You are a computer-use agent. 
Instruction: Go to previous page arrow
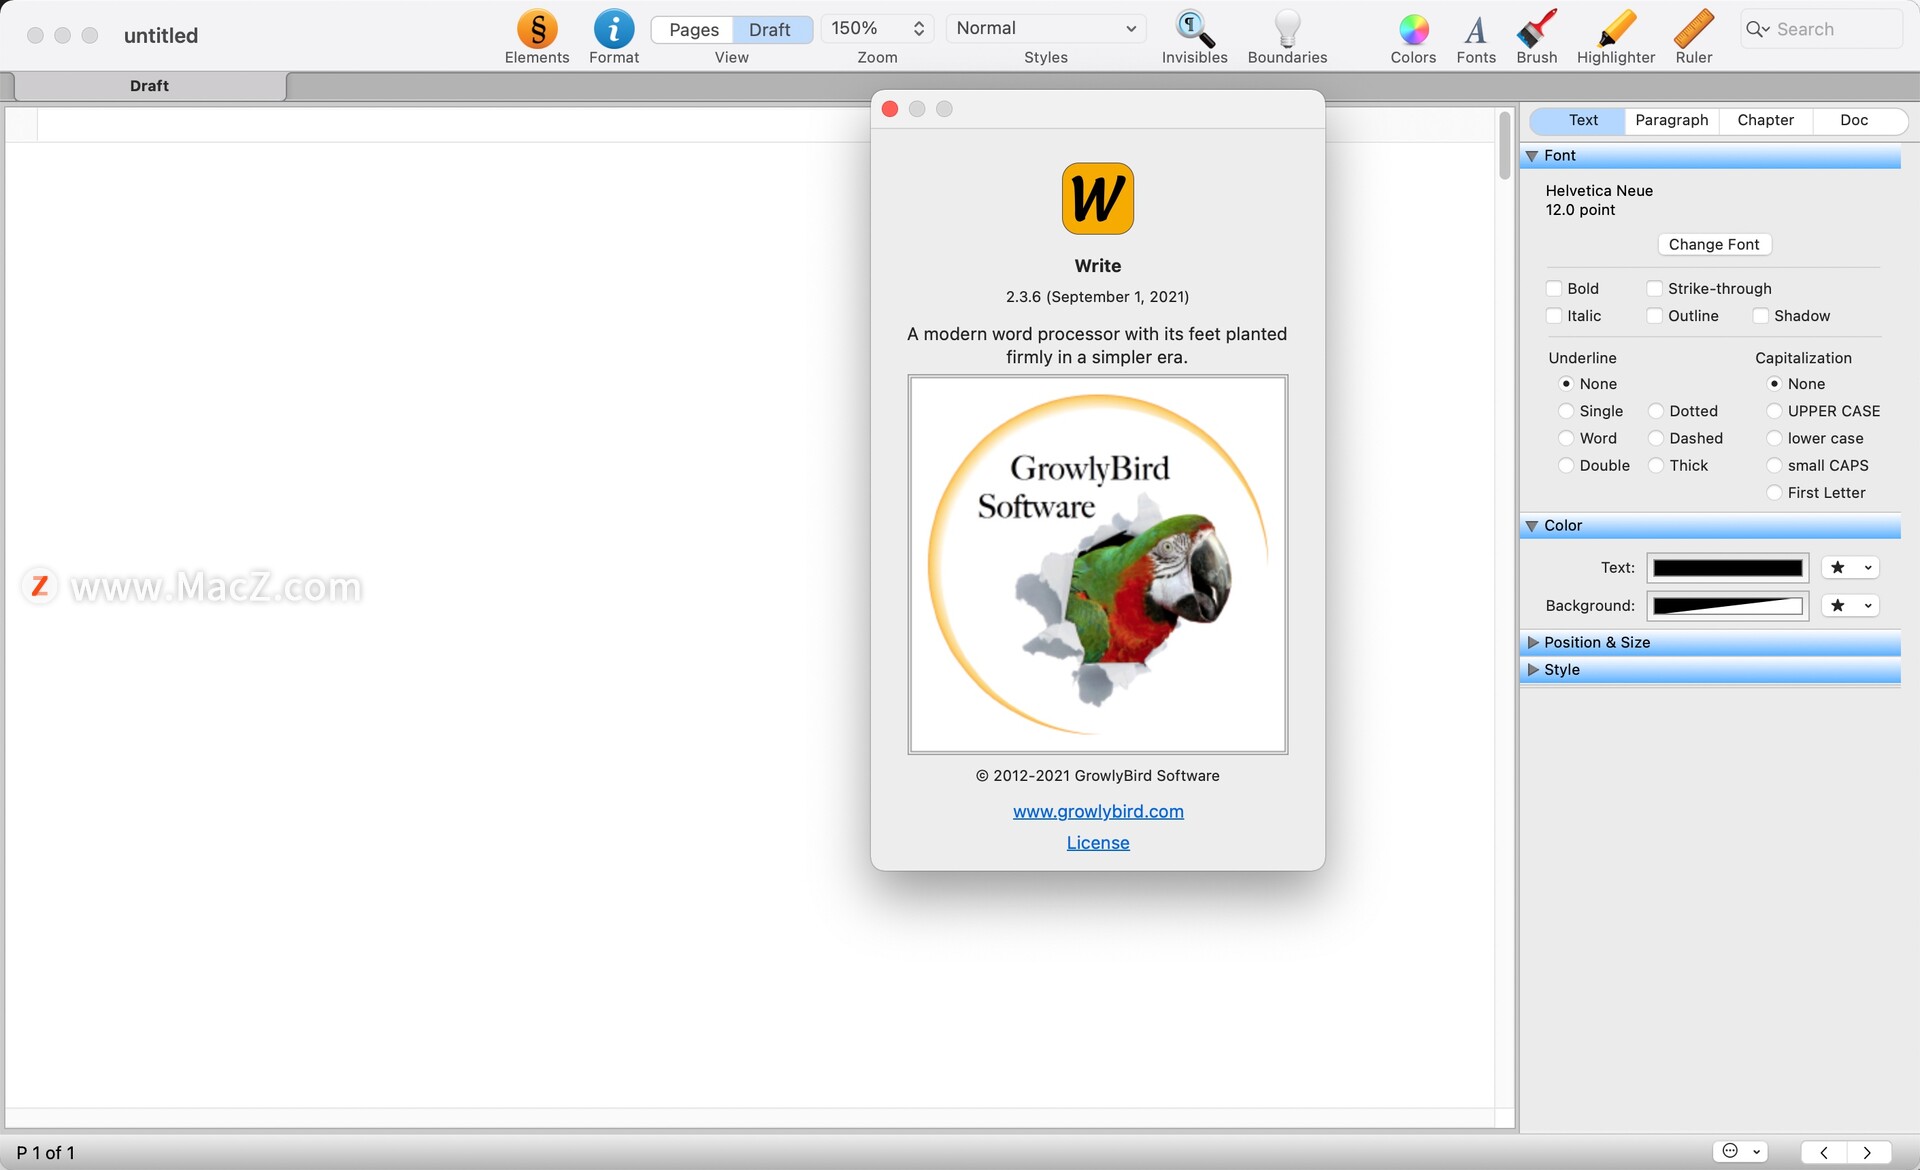[x=1824, y=1152]
